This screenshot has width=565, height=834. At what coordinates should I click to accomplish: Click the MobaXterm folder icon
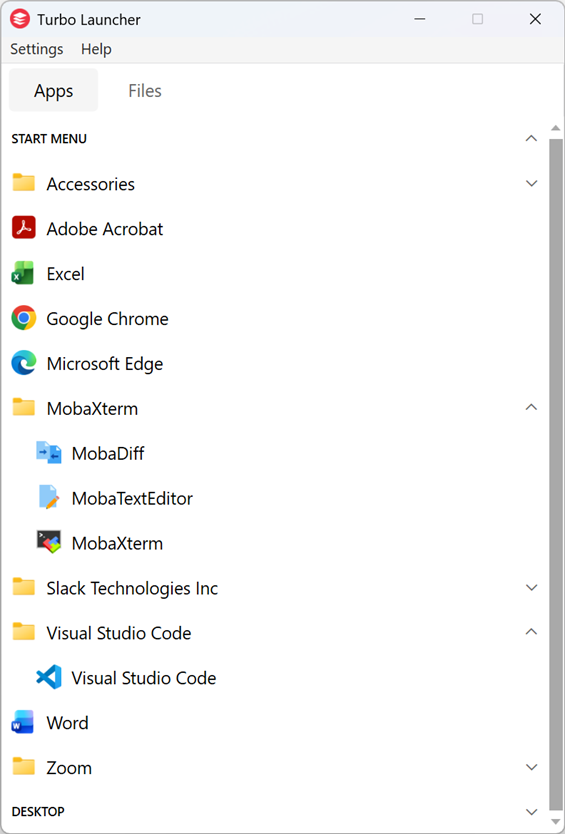[x=23, y=407]
